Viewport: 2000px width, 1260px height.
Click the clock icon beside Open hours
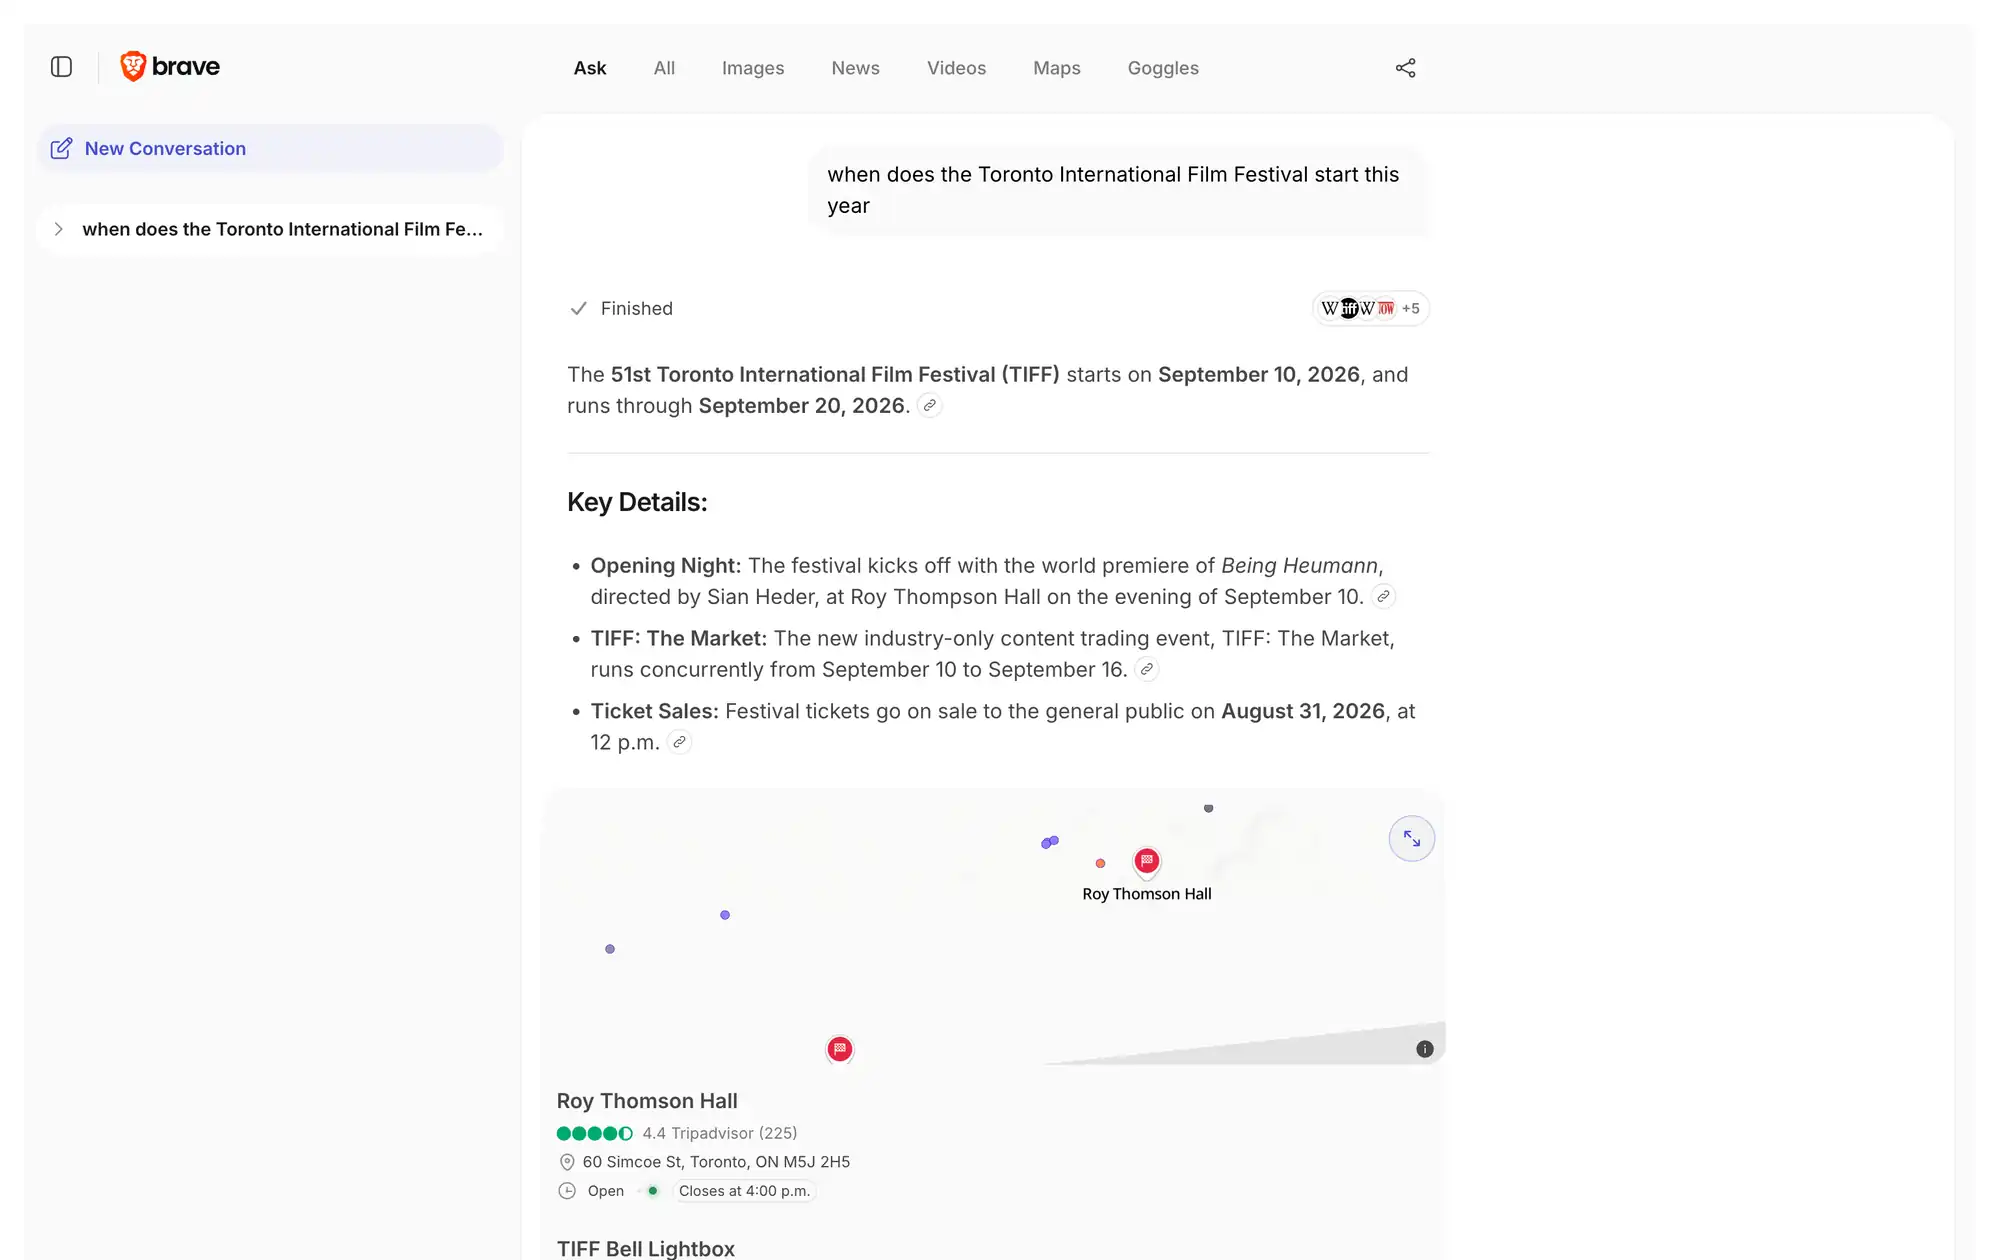click(567, 1191)
